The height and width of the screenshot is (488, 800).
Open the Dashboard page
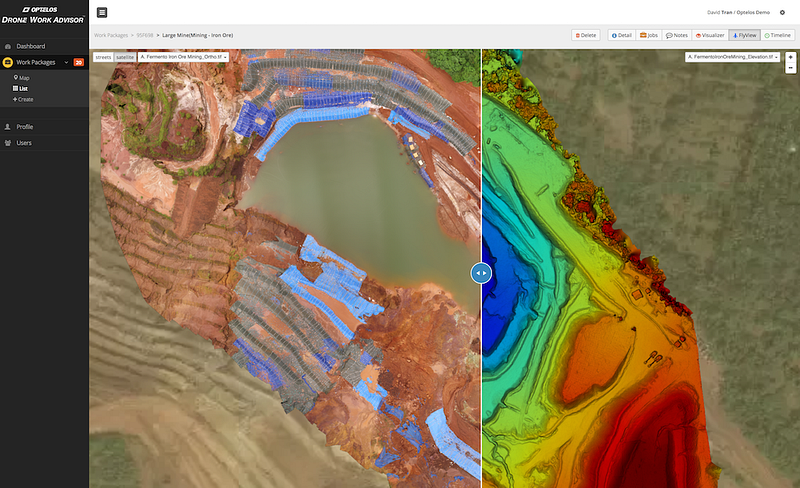31,46
